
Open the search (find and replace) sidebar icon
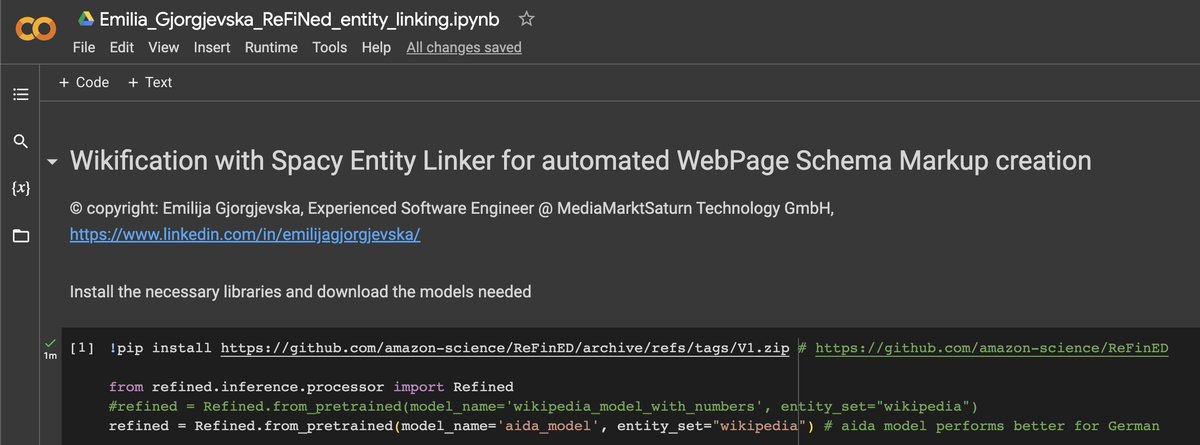21,141
